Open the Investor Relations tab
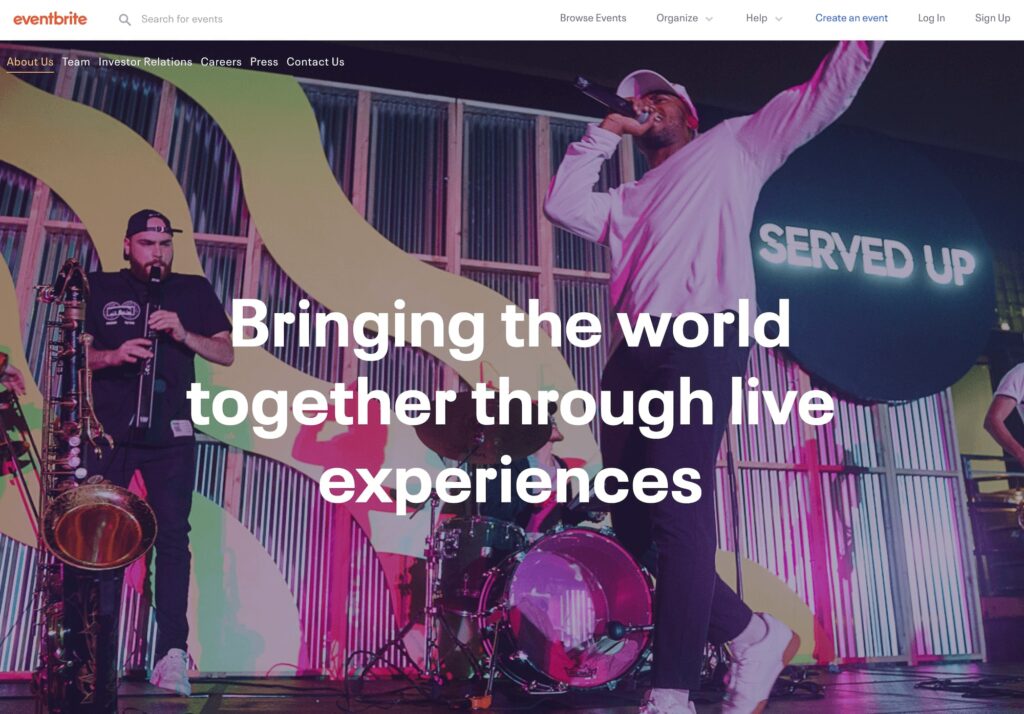Image resolution: width=1024 pixels, height=714 pixels. pos(145,62)
